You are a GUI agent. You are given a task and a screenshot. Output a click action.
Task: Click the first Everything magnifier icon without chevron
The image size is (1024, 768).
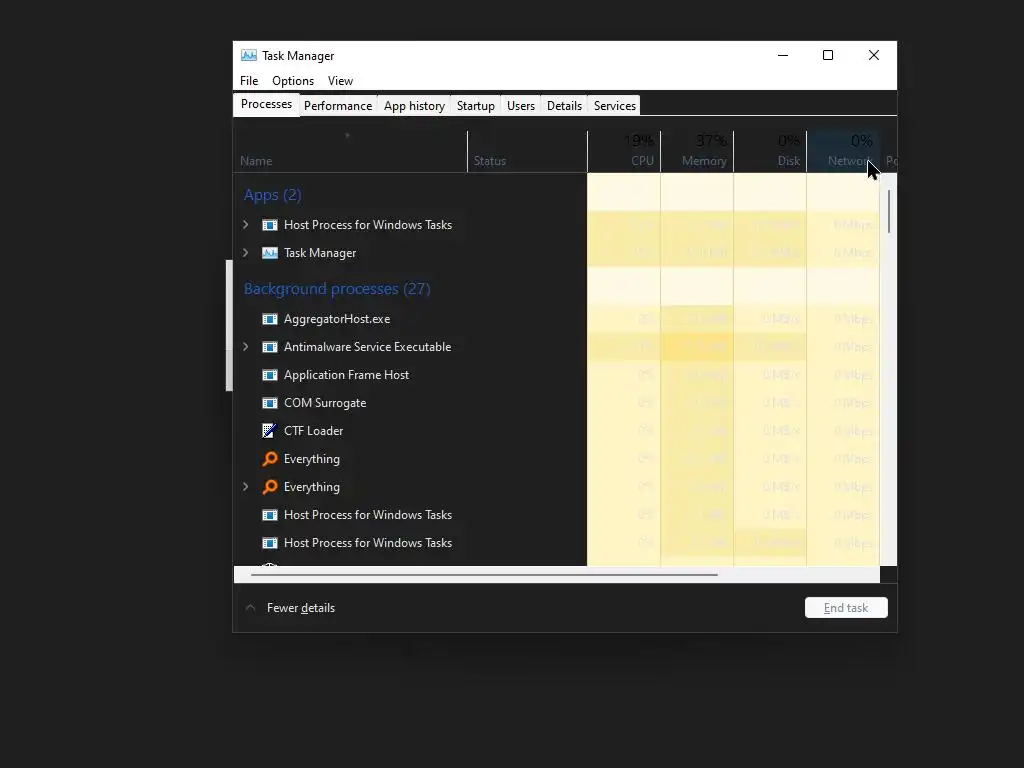(270, 459)
